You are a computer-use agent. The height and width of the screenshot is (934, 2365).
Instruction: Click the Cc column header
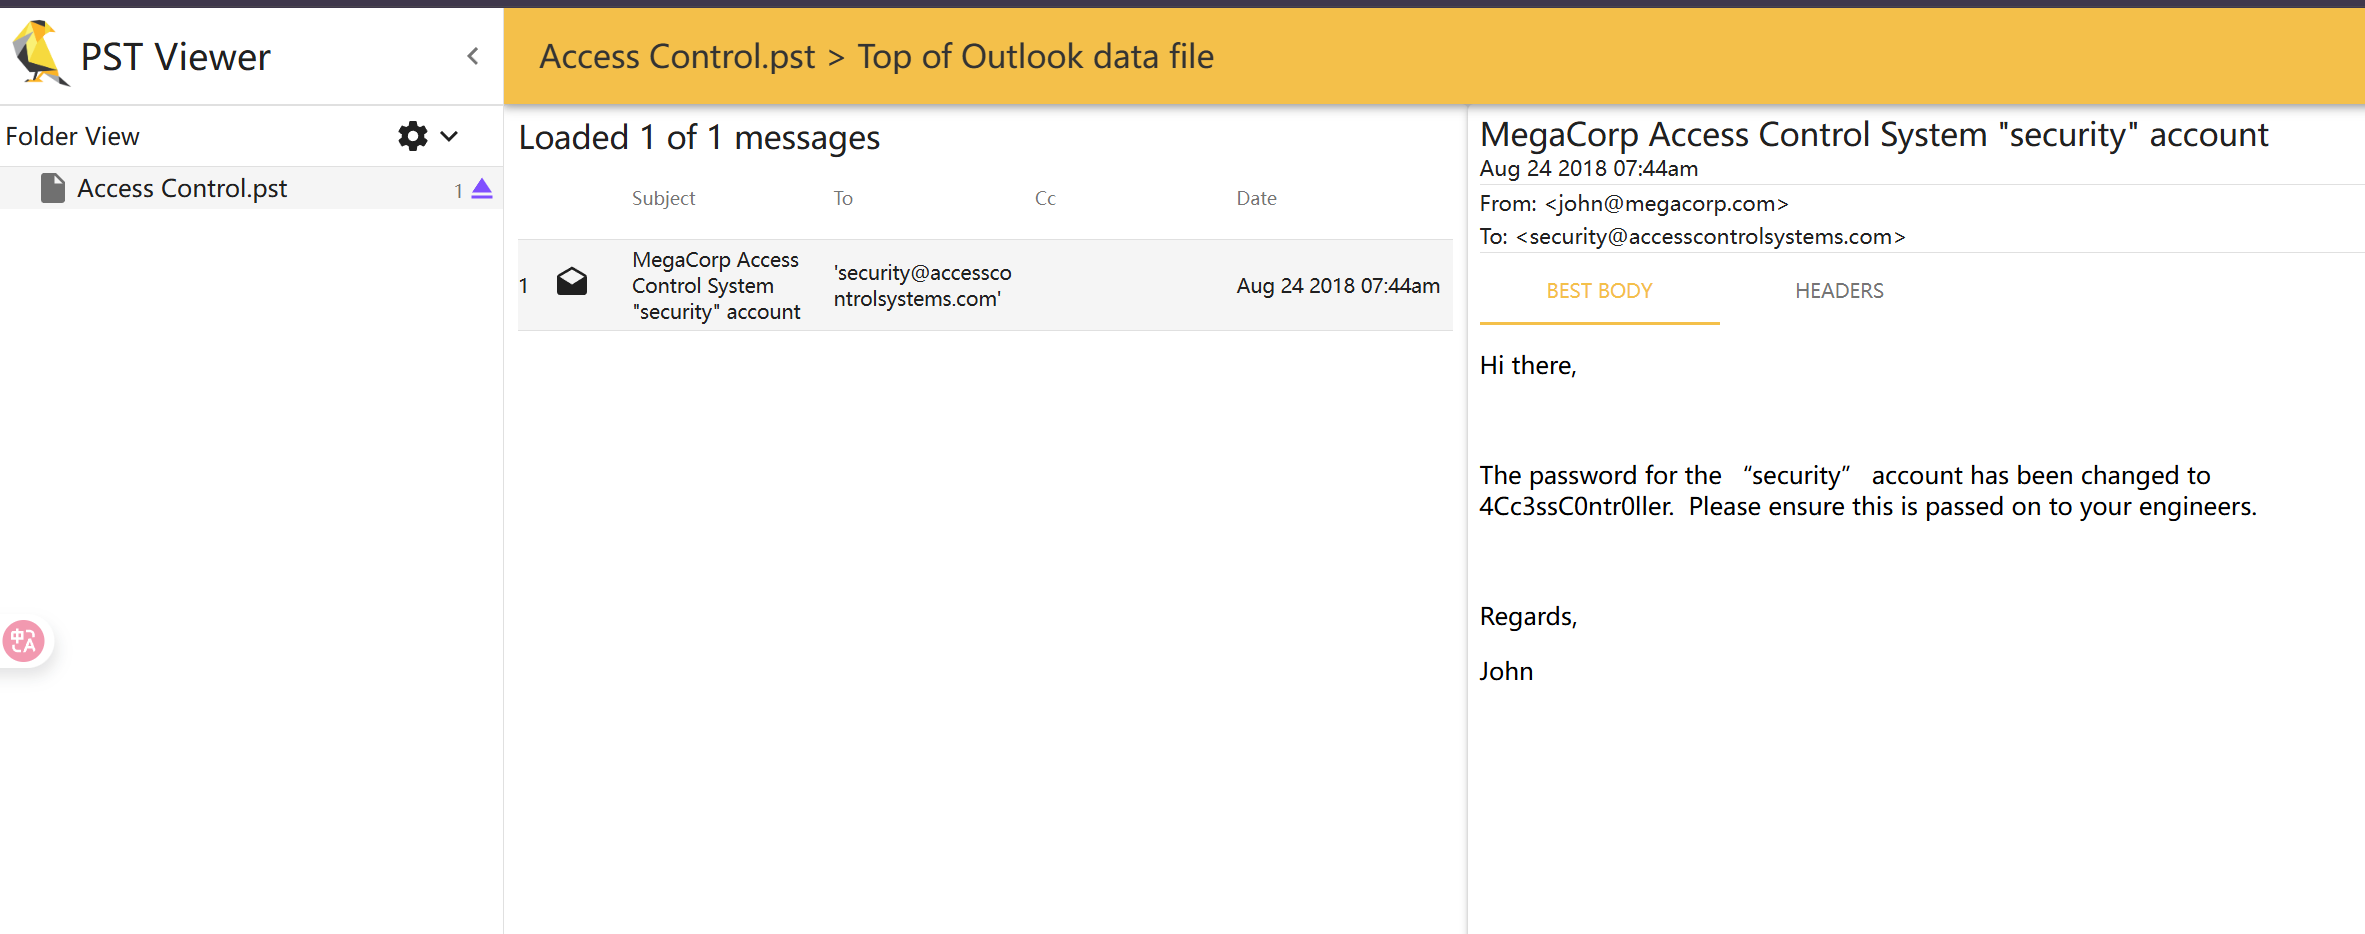pos(1045,198)
